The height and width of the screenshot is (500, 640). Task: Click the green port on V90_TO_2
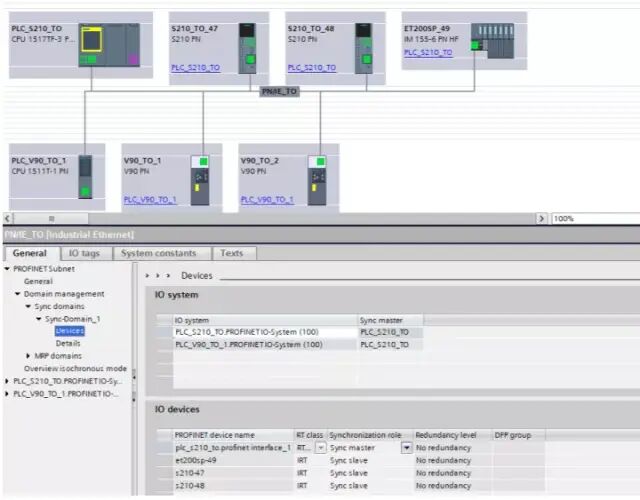coord(321,162)
